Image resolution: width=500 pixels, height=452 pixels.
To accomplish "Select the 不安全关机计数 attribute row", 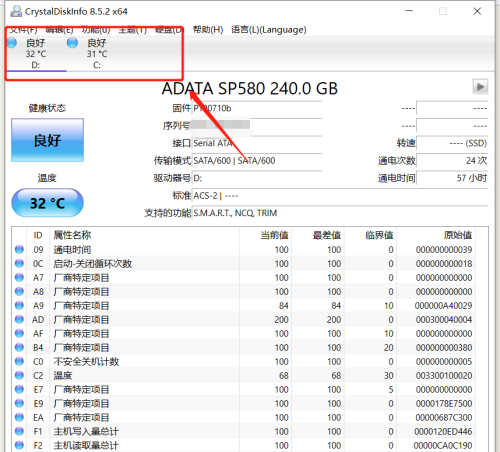I will pyautogui.click(x=245, y=362).
